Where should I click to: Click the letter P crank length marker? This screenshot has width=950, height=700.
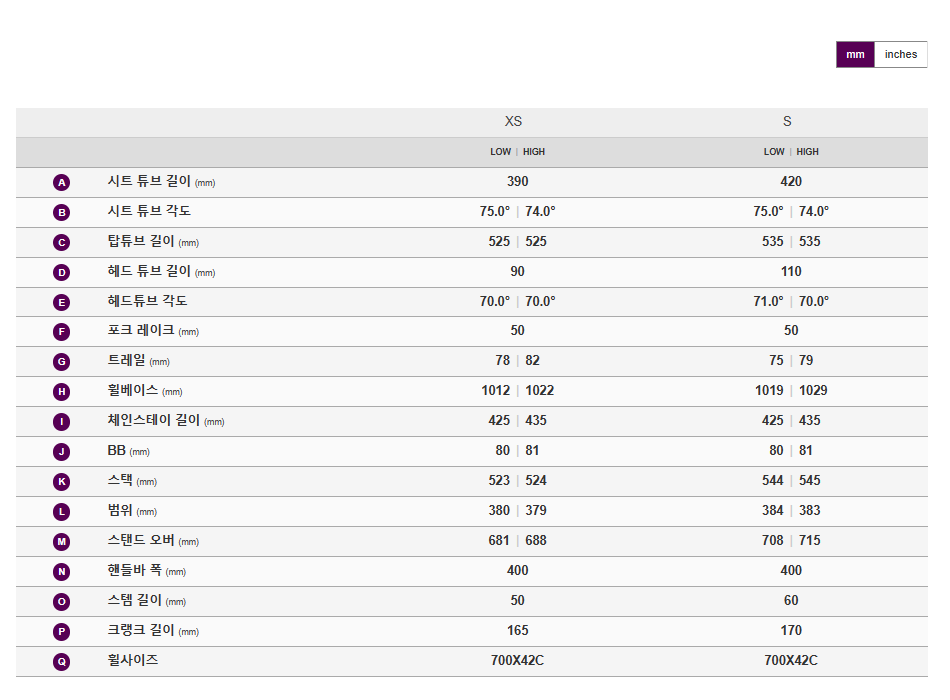[x=62, y=632]
